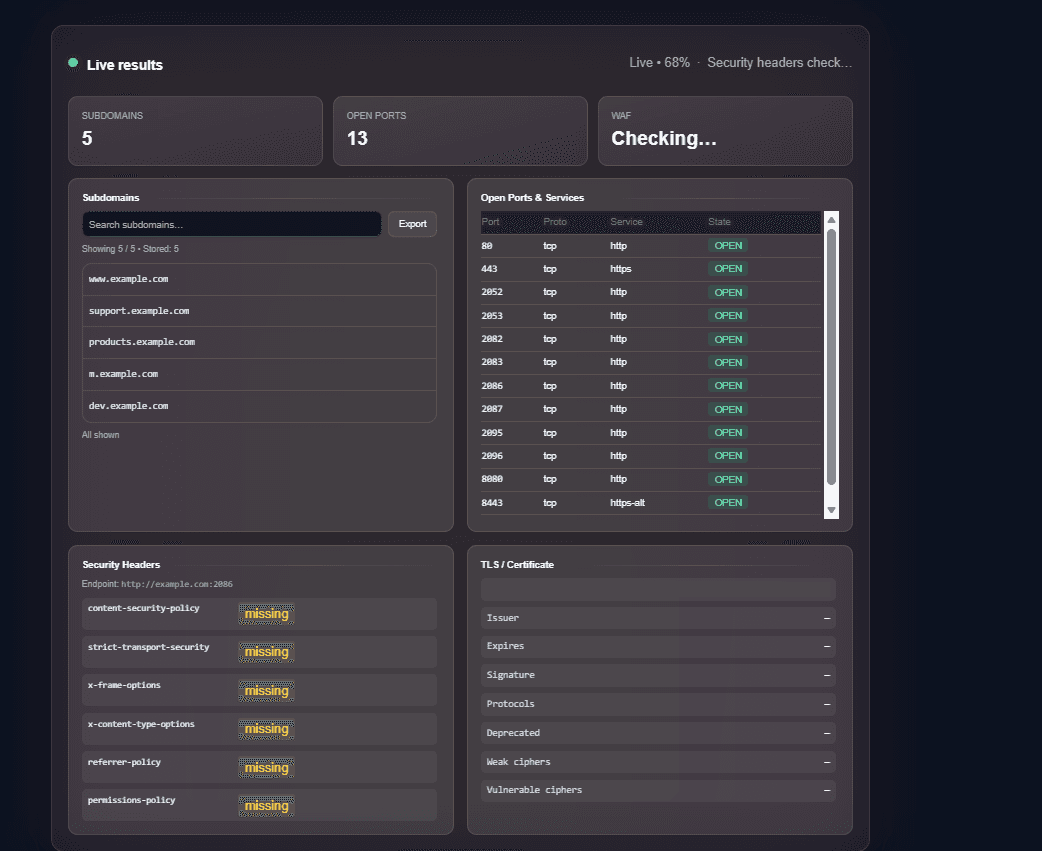Select dev.example.com subdomain entry
This screenshot has height=851, width=1042.
[x=259, y=406]
